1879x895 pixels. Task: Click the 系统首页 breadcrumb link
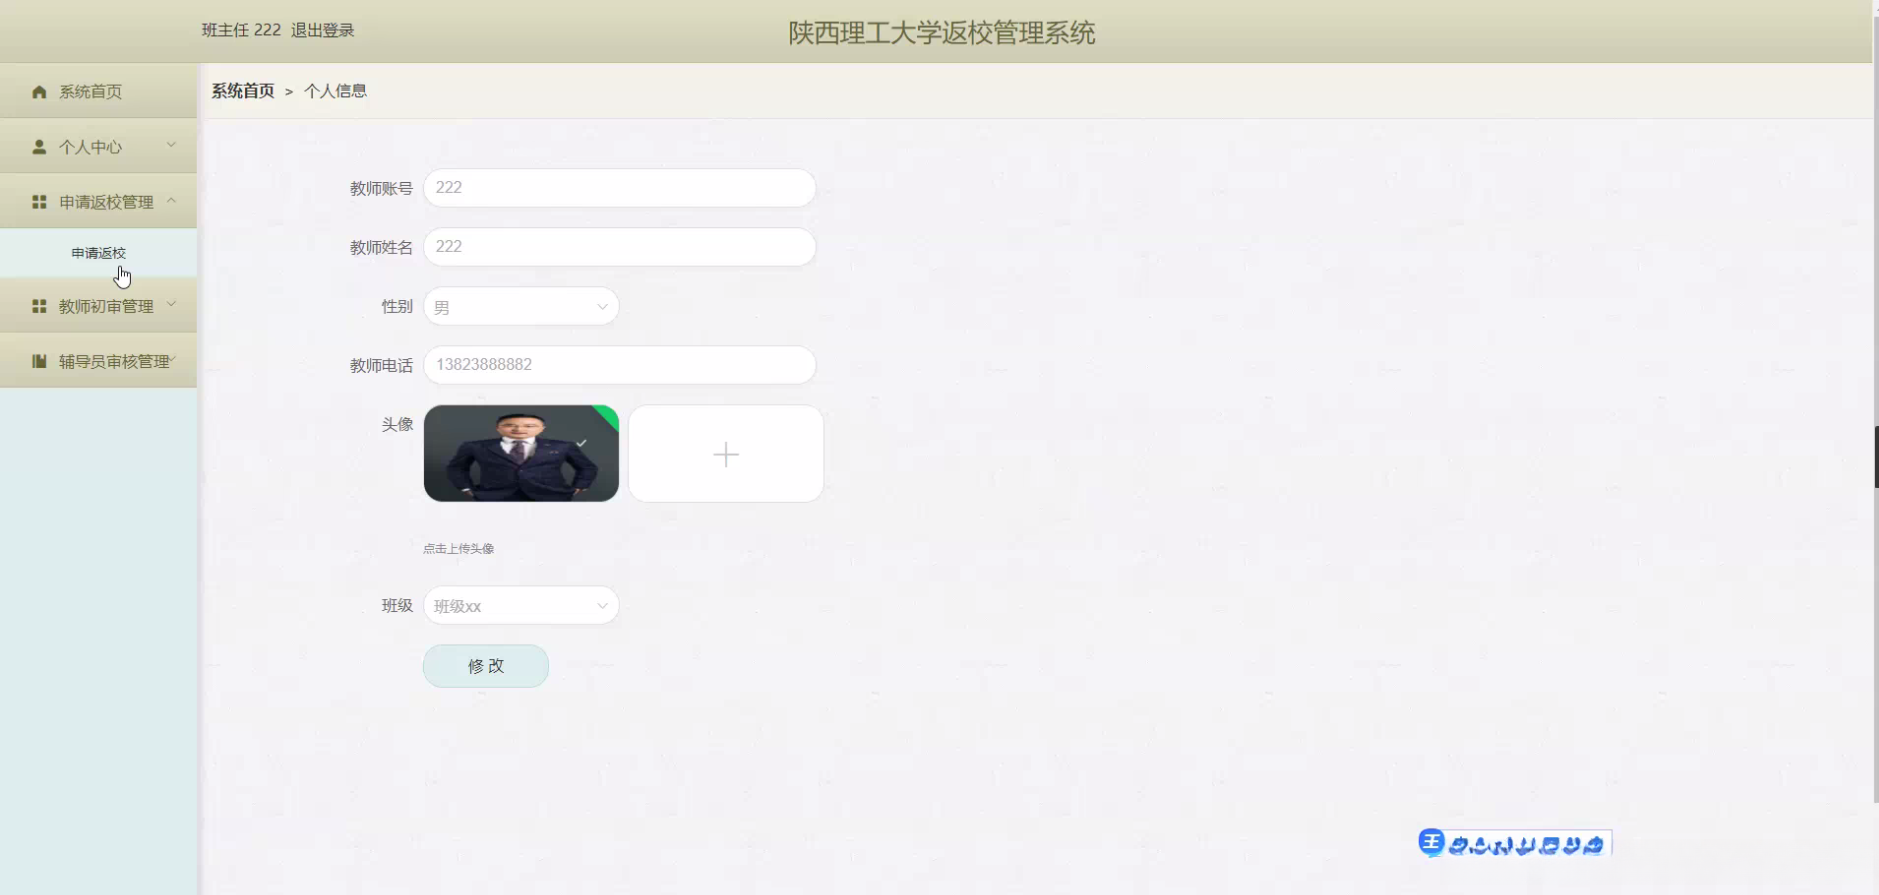click(243, 91)
